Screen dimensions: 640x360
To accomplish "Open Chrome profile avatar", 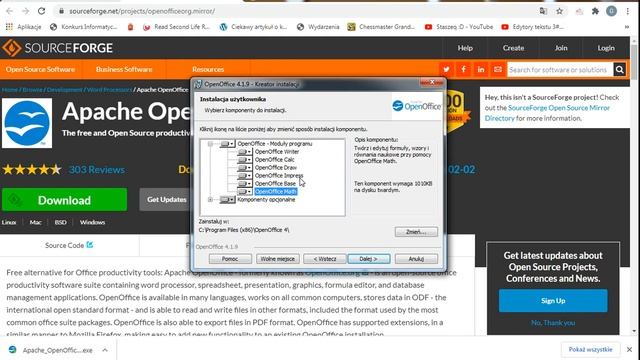I will pyautogui.click(x=611, y=11).
